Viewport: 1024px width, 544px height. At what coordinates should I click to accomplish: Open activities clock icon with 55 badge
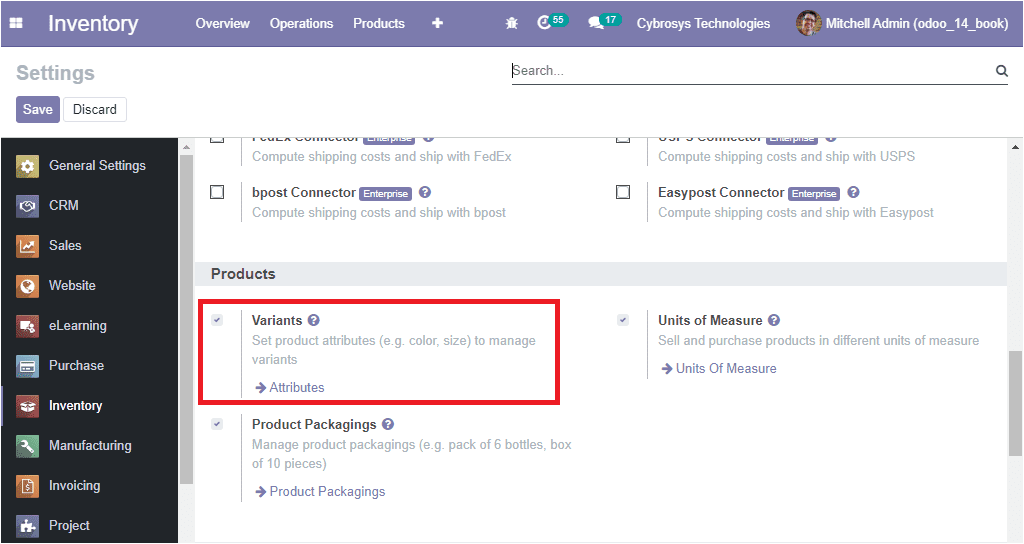[551, 22]
